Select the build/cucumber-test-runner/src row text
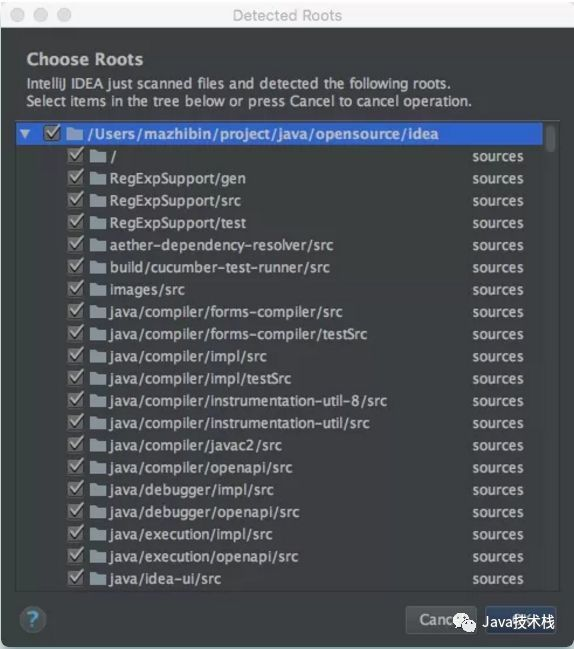Image resolution: width=574 pixels, height=649 pixels. [220, 268]
